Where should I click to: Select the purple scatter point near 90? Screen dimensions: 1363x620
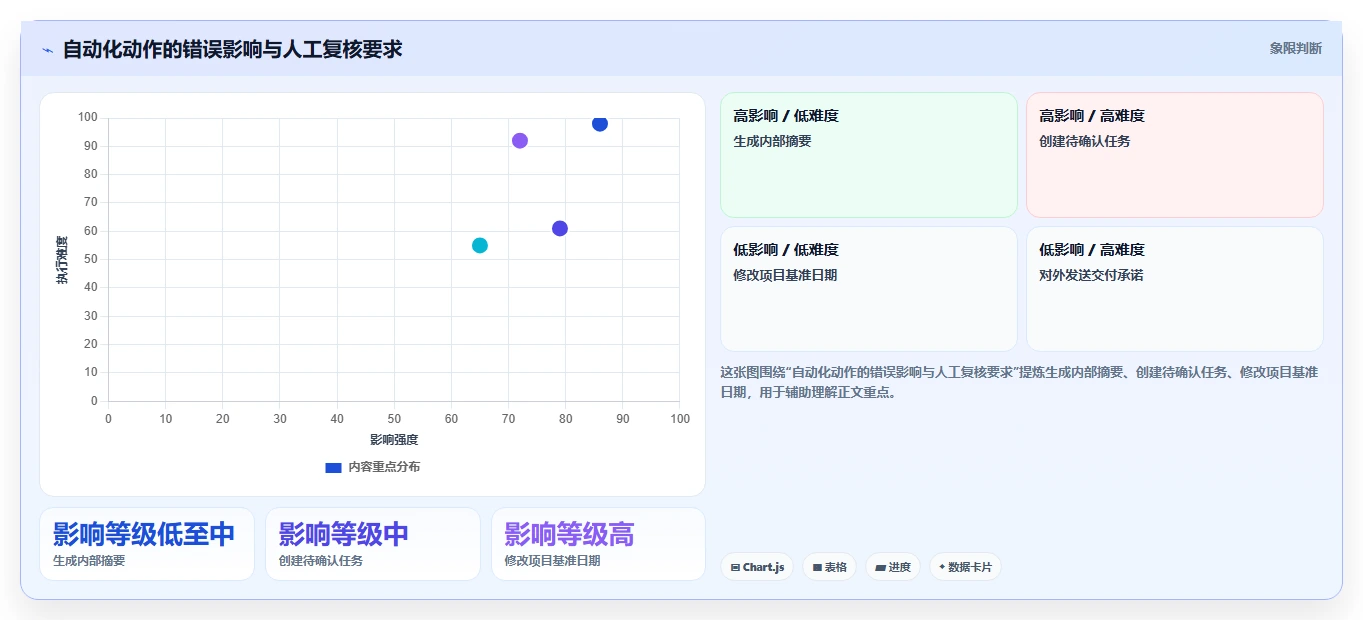[520, 141]
